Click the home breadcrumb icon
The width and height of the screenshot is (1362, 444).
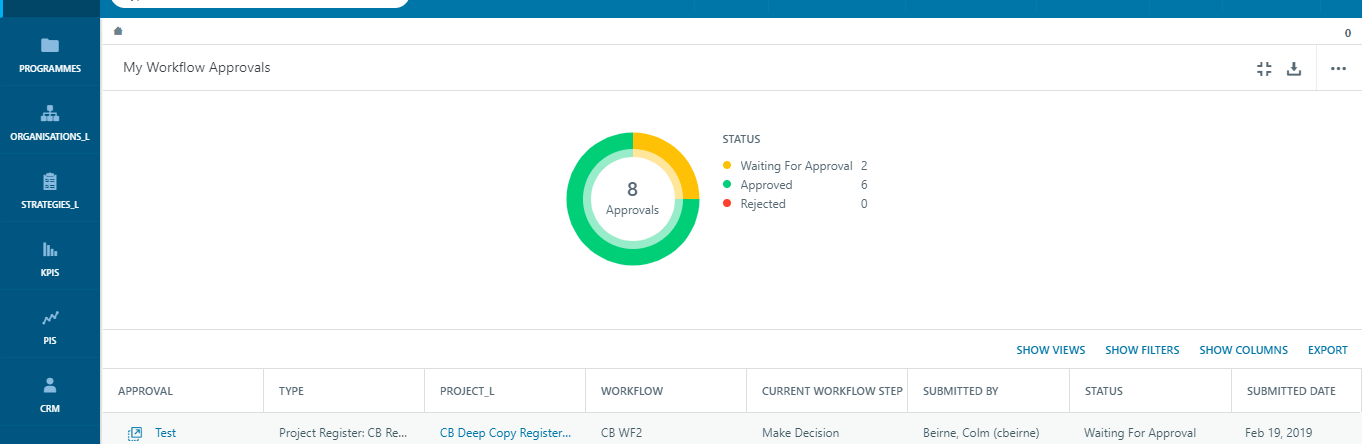pos(118,31)
